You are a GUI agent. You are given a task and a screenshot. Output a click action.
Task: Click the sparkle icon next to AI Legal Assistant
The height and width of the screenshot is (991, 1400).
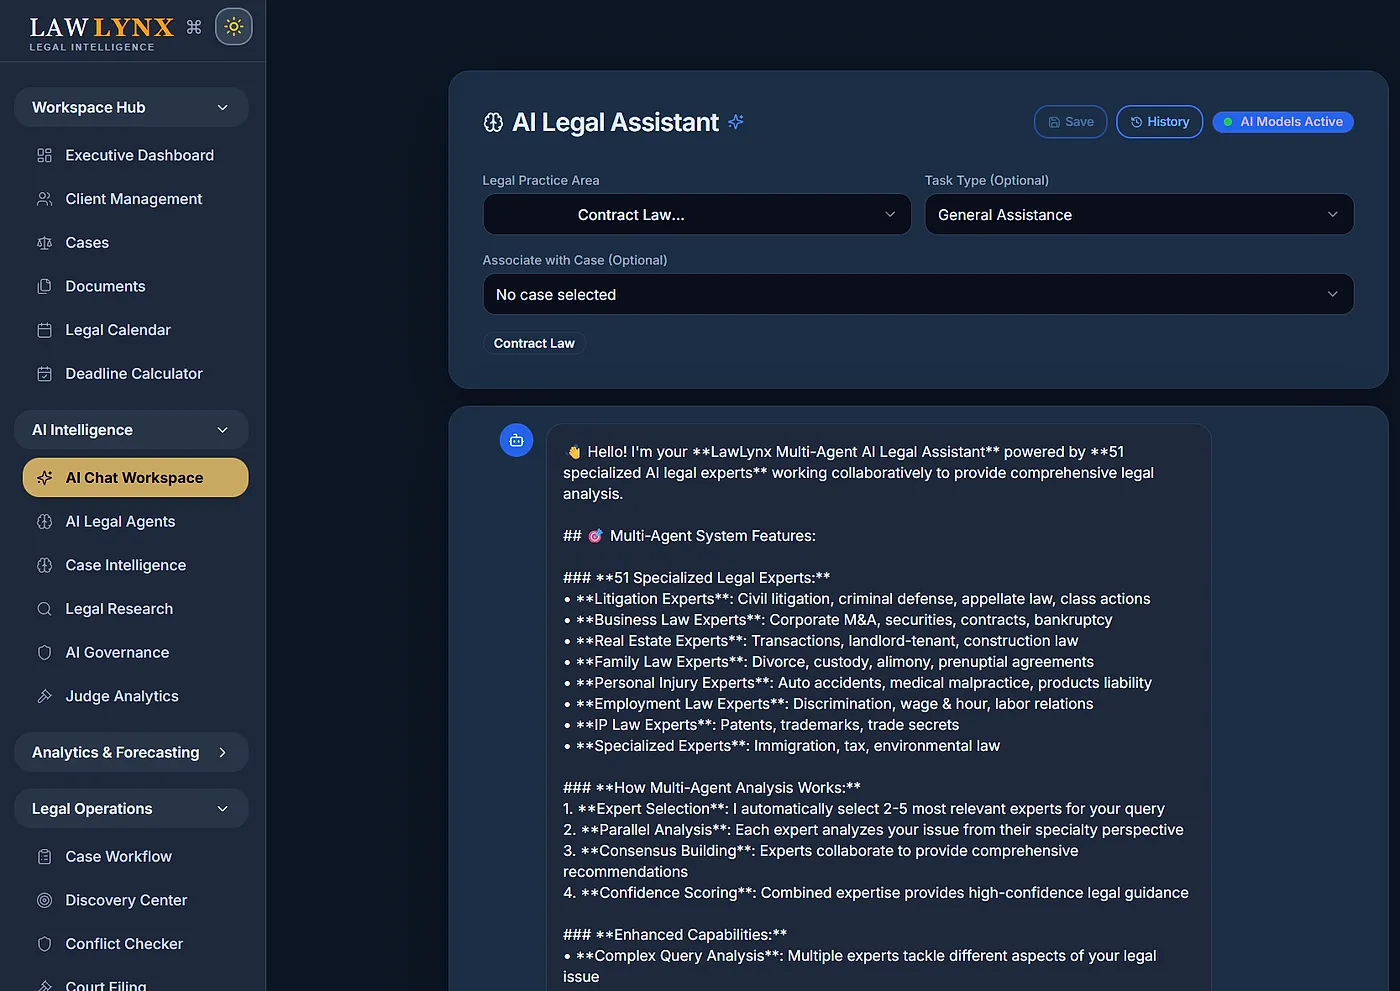click(736, 122)
